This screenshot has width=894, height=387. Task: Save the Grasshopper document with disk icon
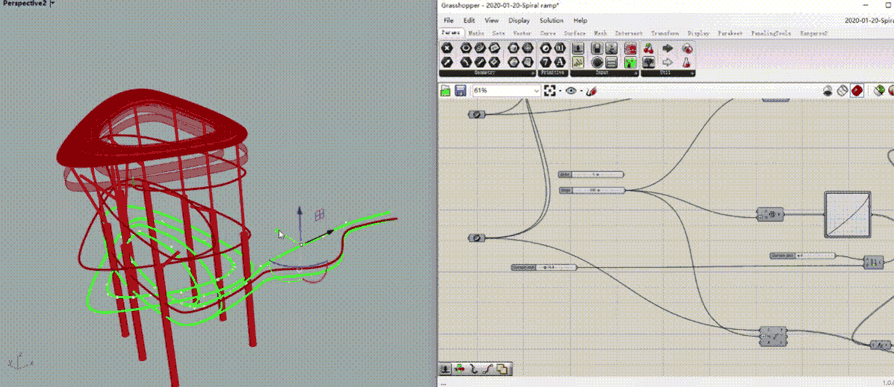(461, 91)
